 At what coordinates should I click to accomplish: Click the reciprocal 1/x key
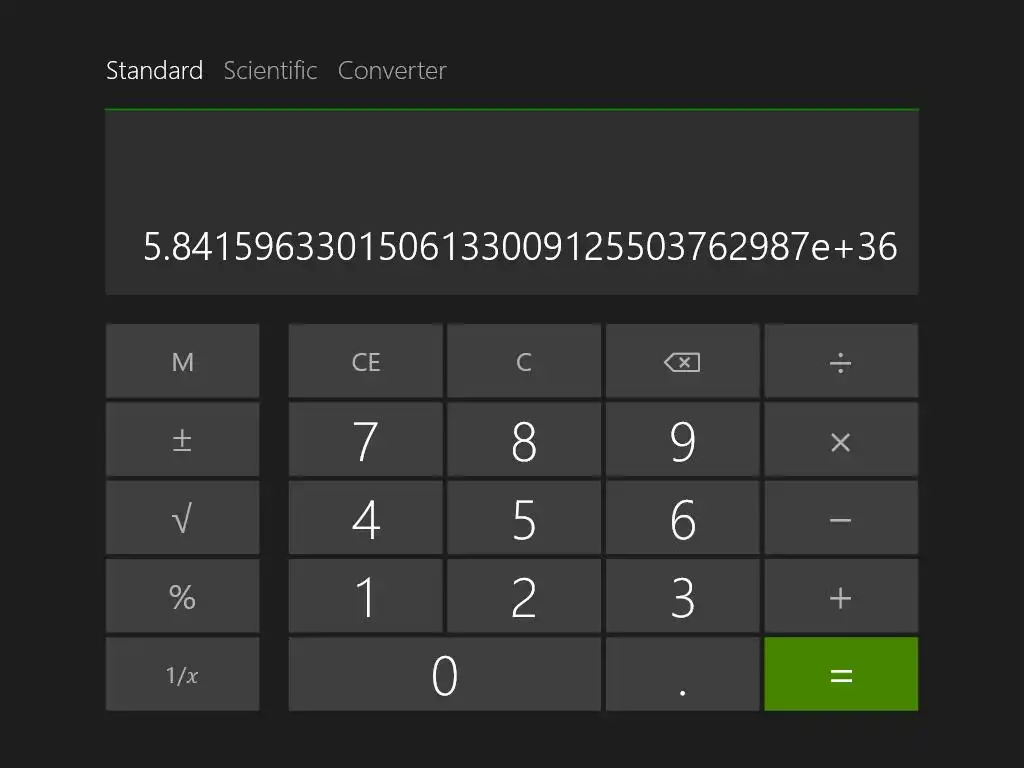182,674
